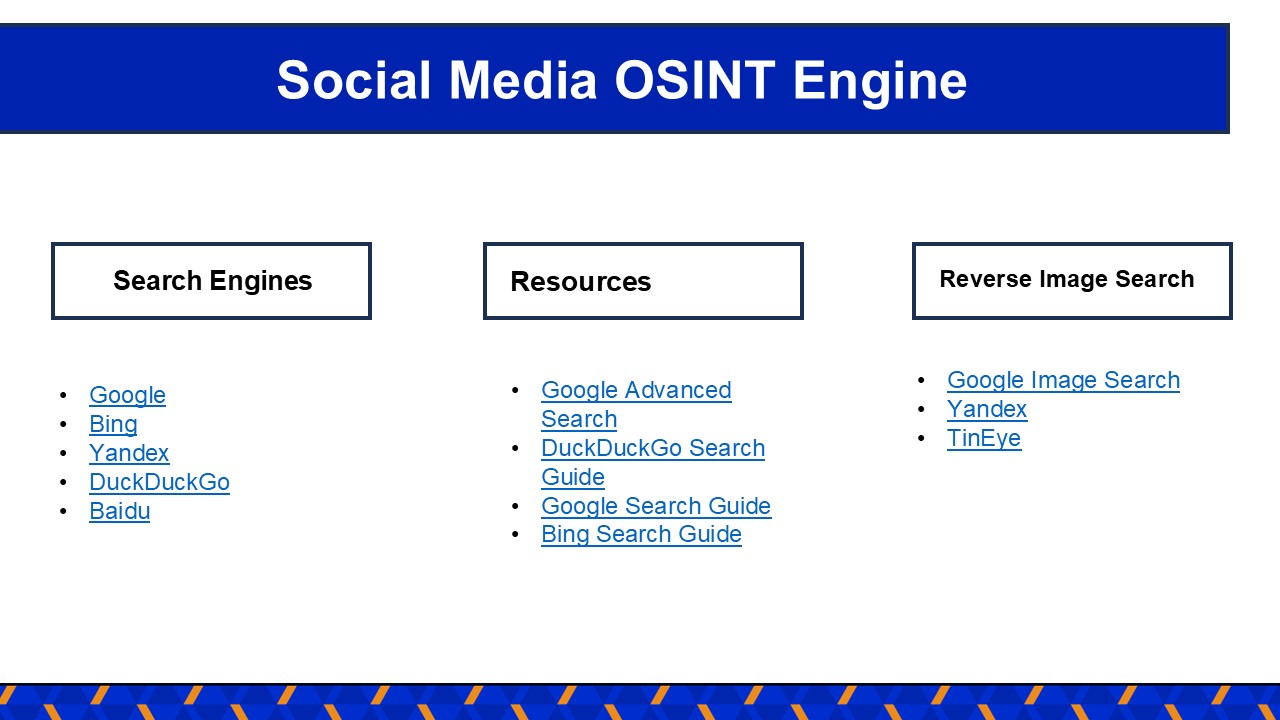The width and height of the screenshot is (1280, 720).
Task: Click the bullet point beside Baidu
Action: pyautogui.click(x=64, y=511)
